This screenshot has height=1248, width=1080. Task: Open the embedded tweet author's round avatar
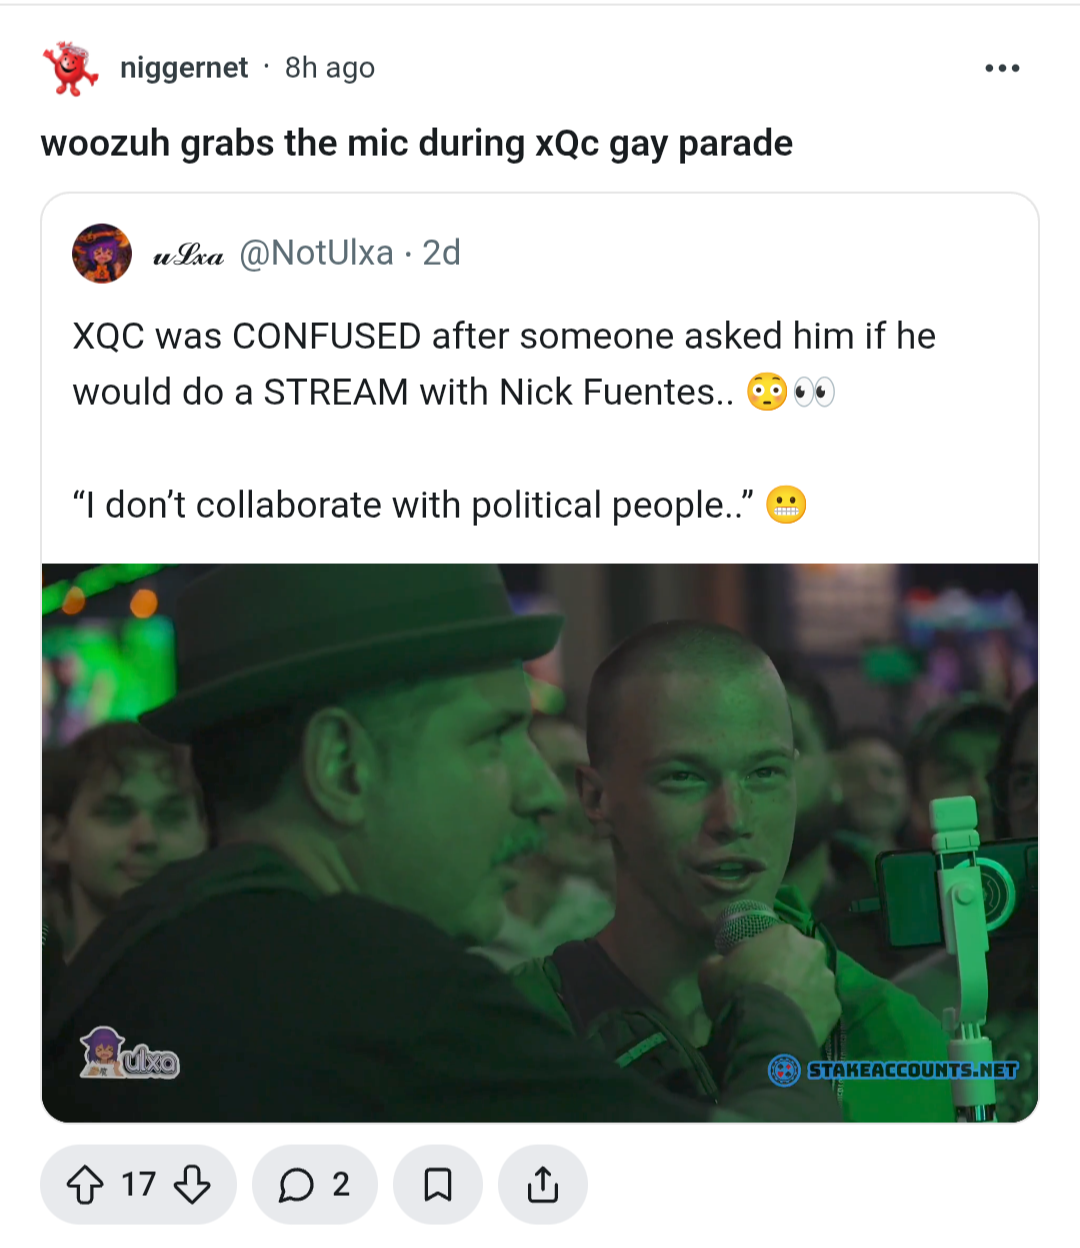[x=102, y=253]
